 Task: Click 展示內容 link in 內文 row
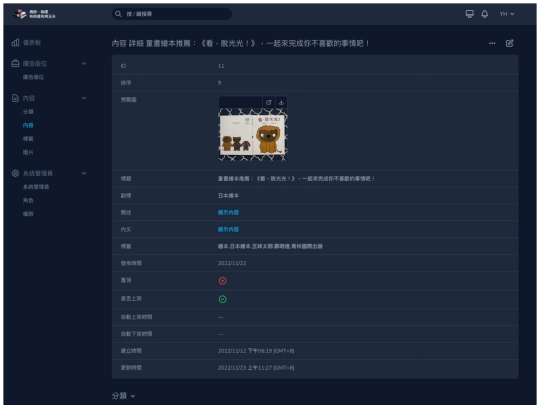pos(228,229)
